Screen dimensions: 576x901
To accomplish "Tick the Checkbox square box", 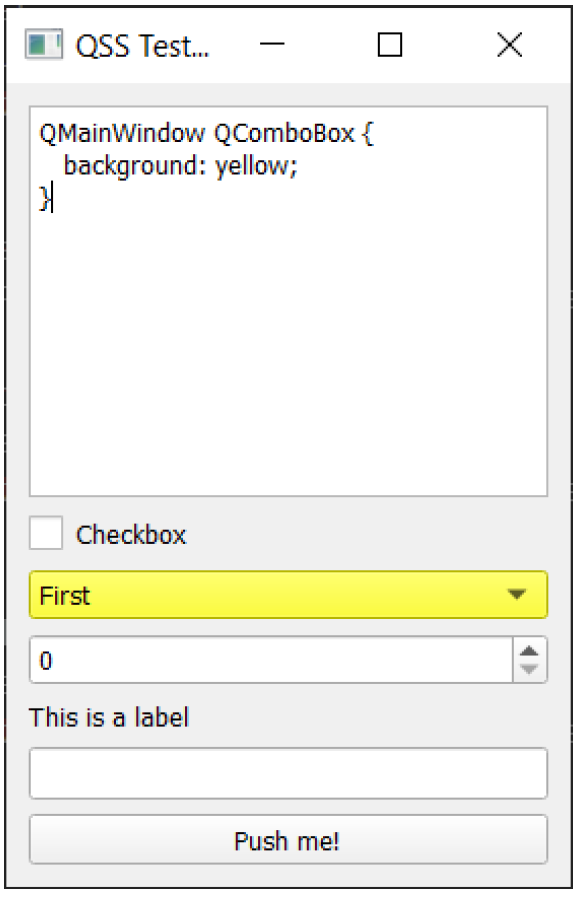I will (x=46, y=533).
